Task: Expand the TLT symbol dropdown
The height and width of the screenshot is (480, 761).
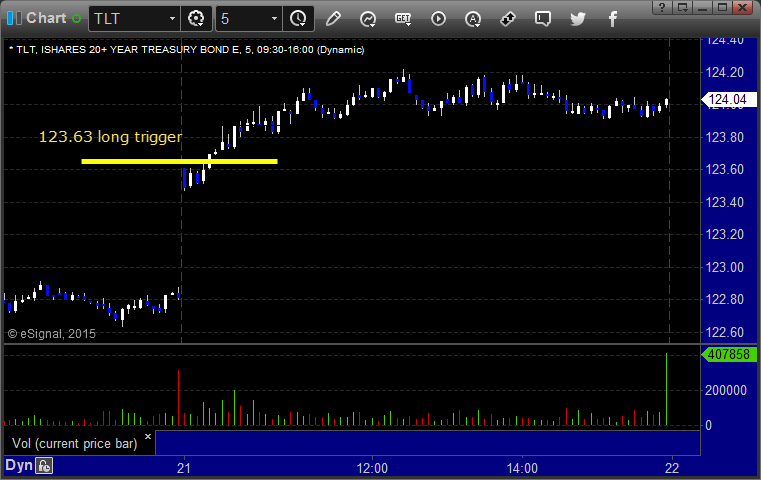Action: (x=172, y=19)
